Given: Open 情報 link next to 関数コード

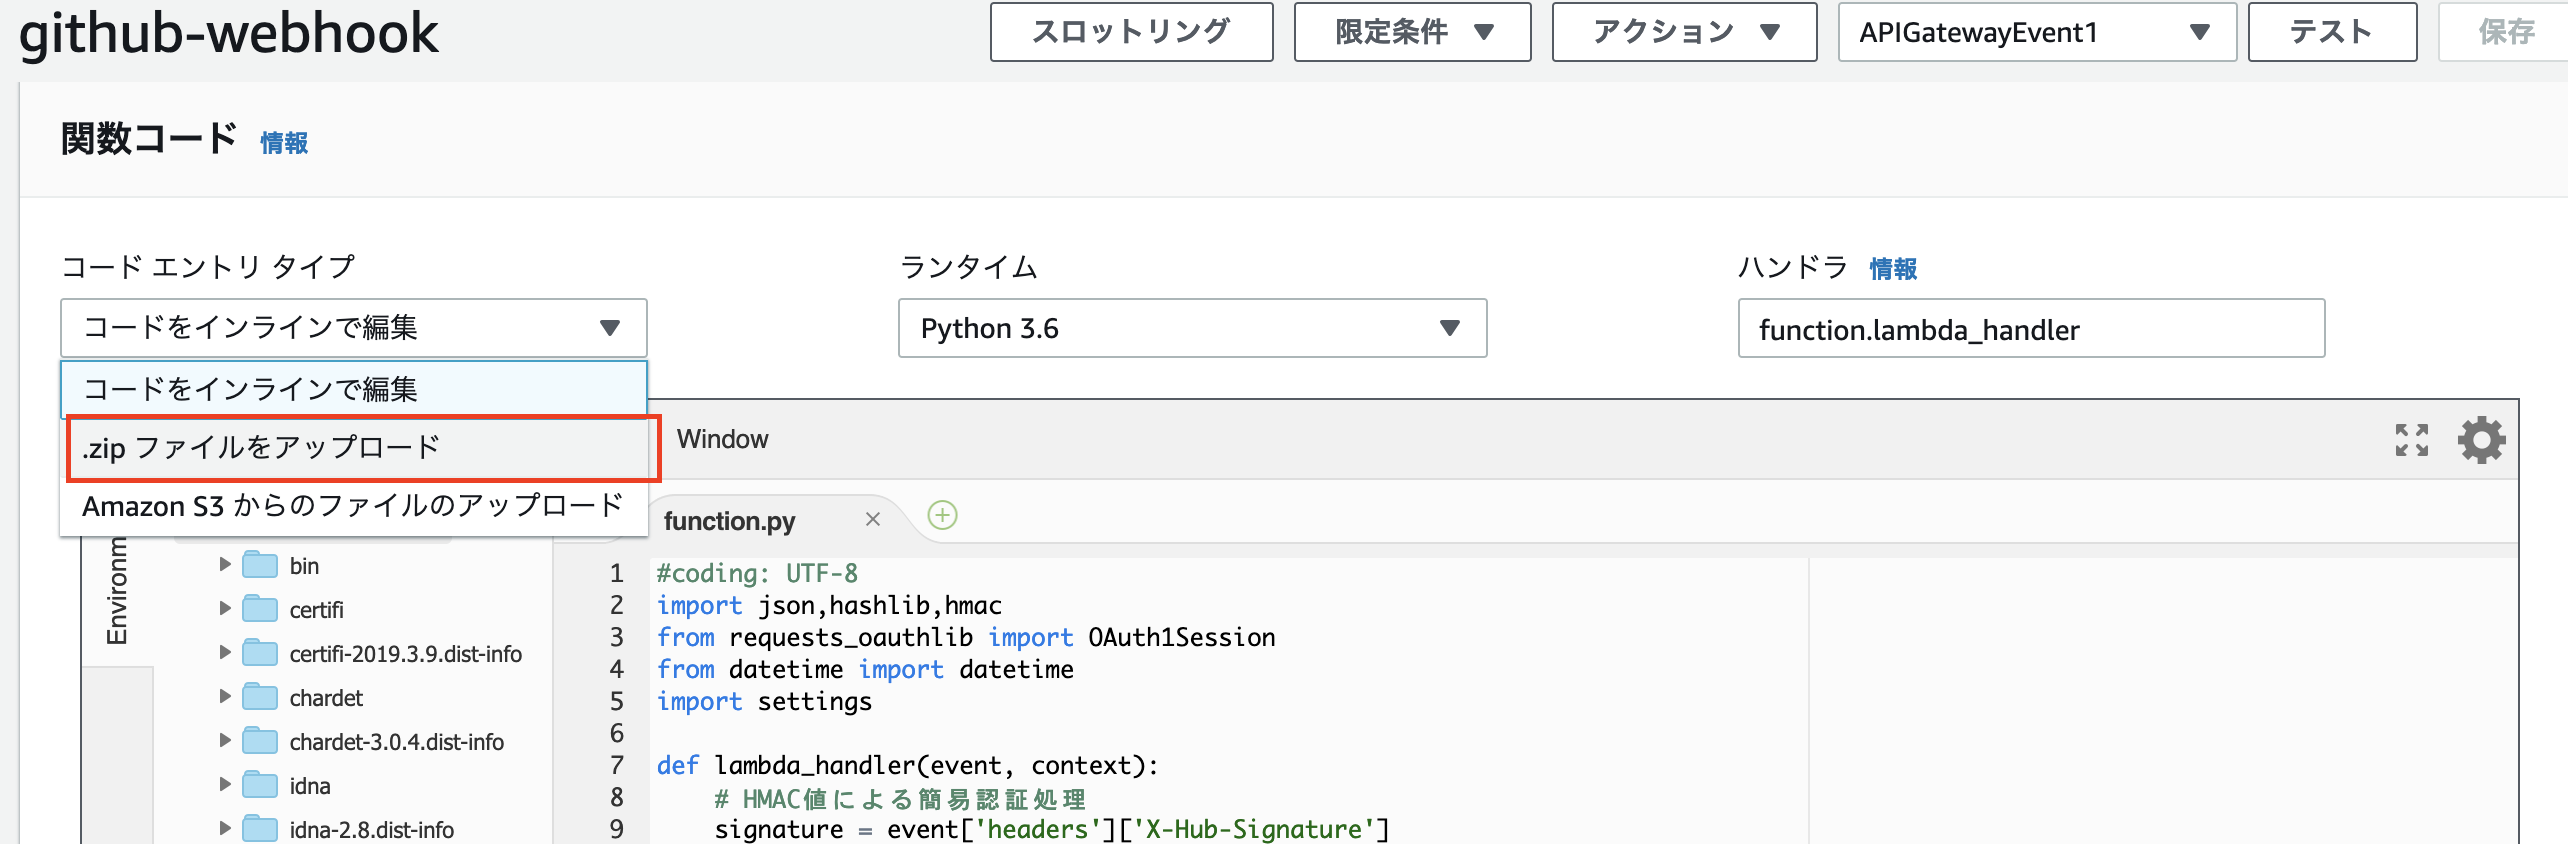Looking at the screenshot, I should point(284,143).
